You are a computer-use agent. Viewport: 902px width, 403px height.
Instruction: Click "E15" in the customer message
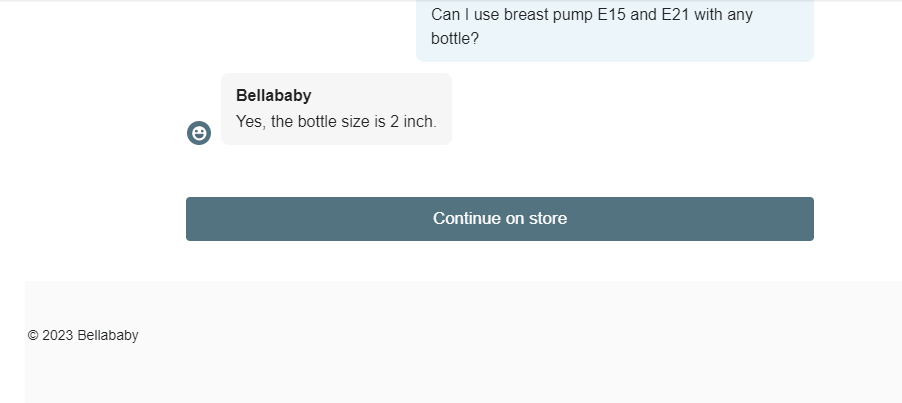(611, 14)
